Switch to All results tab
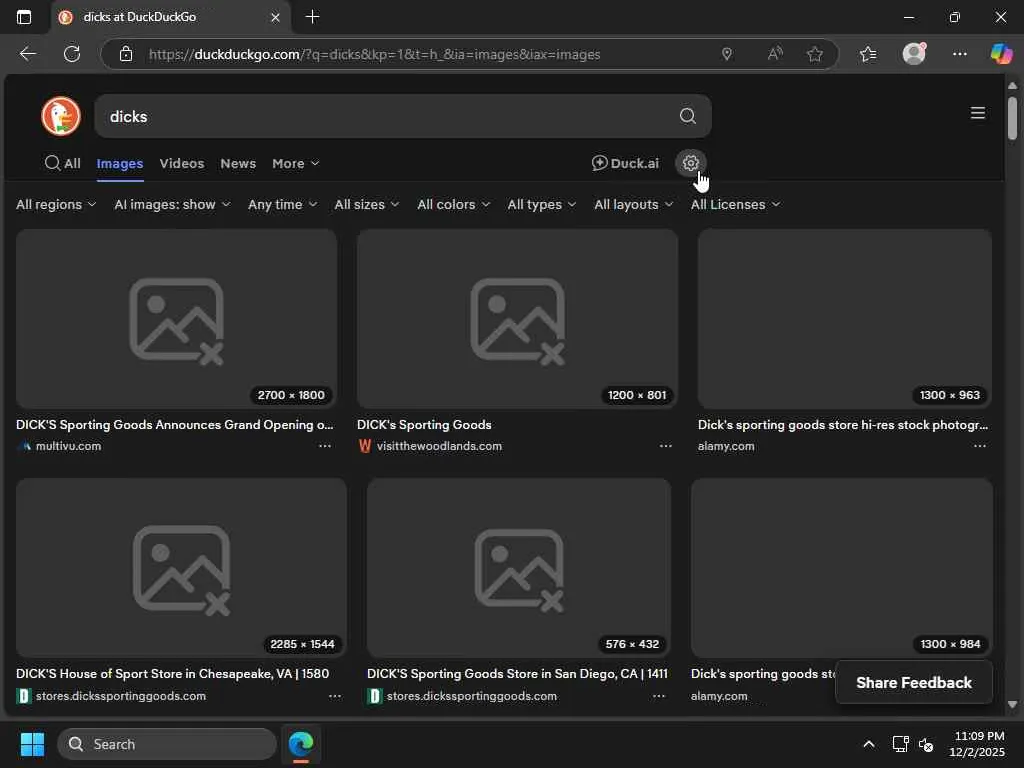 (x=63, y=163)
